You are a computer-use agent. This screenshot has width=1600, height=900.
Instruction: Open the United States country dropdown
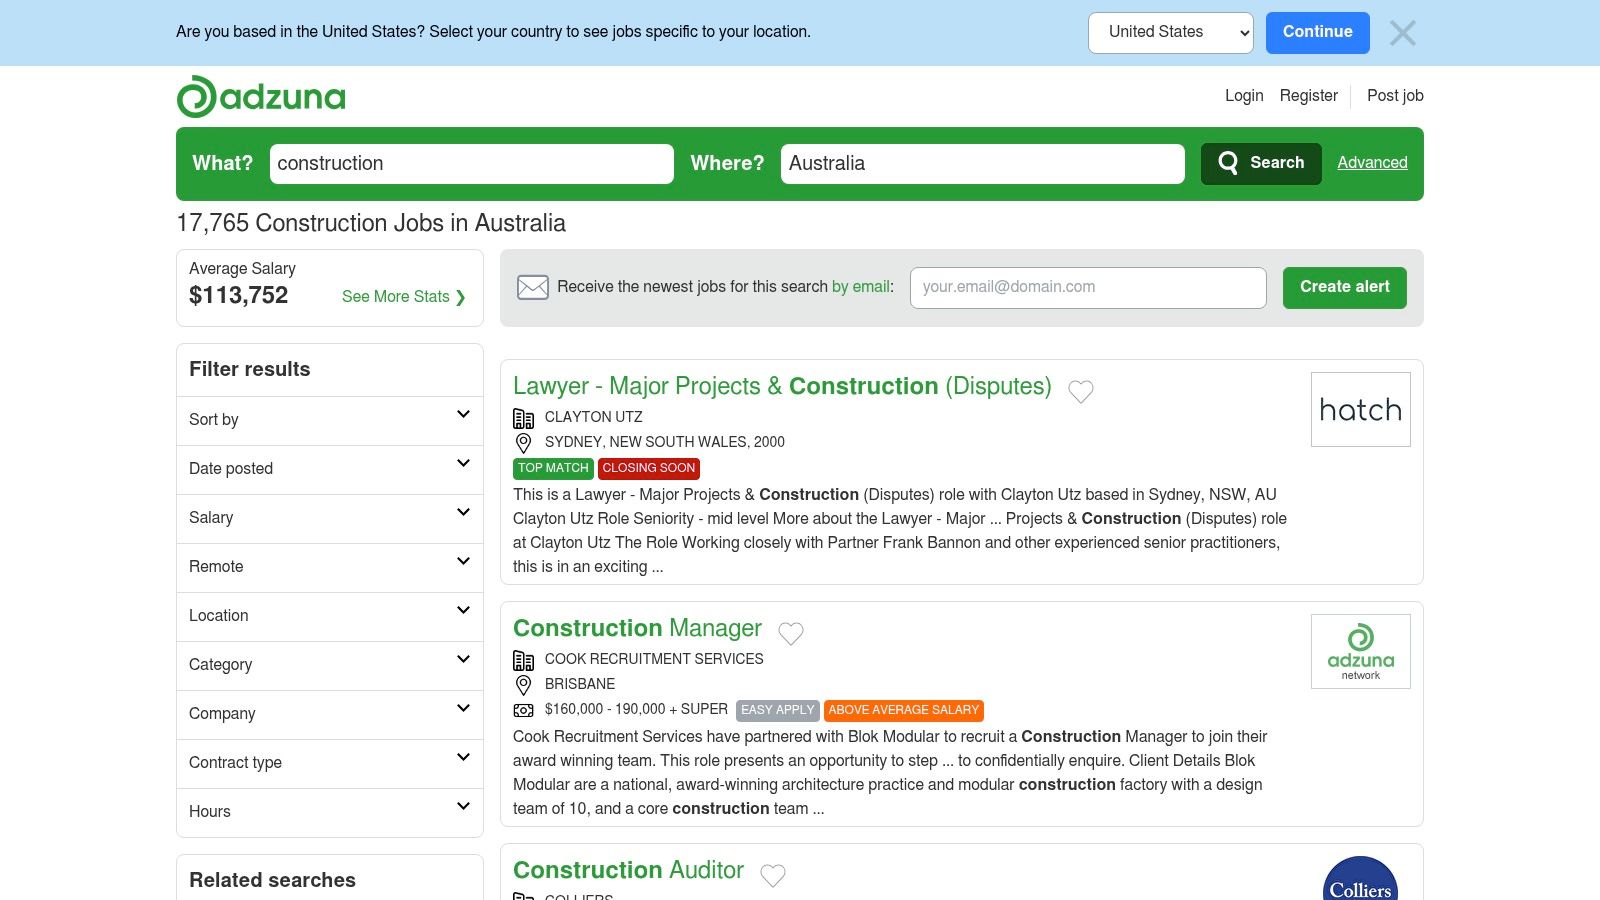click(x=1170, y=33)
